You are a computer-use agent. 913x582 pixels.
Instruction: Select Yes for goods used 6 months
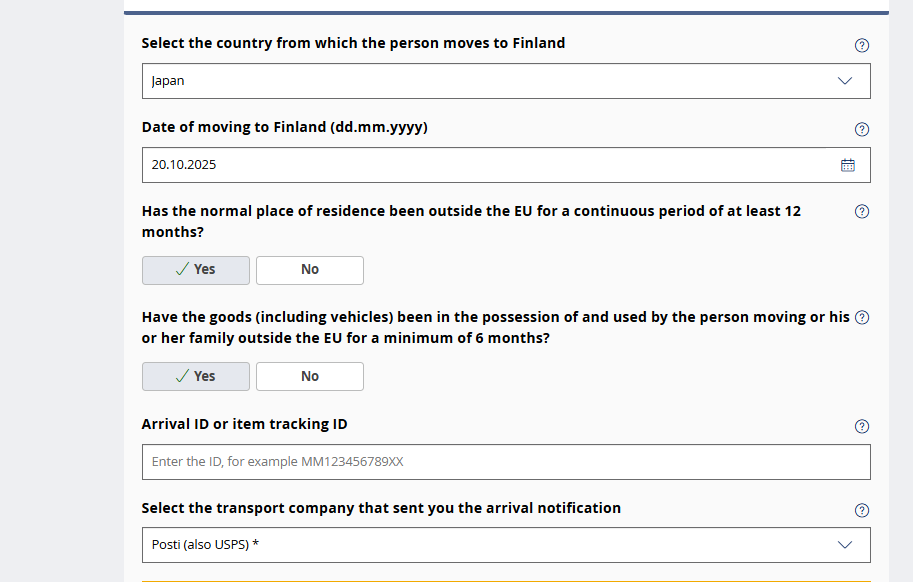[x=196, y=376]
